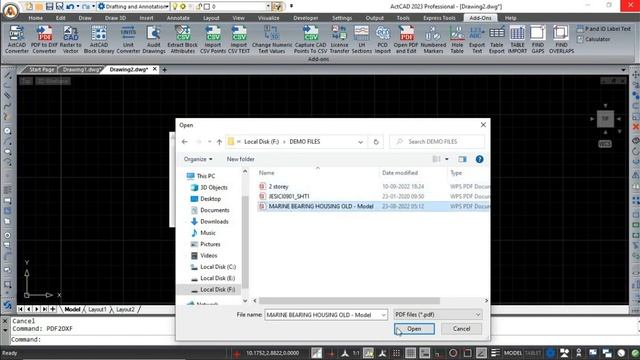Run FIND GAPS tool
The image size is (640, 360).
coord(538,39)
